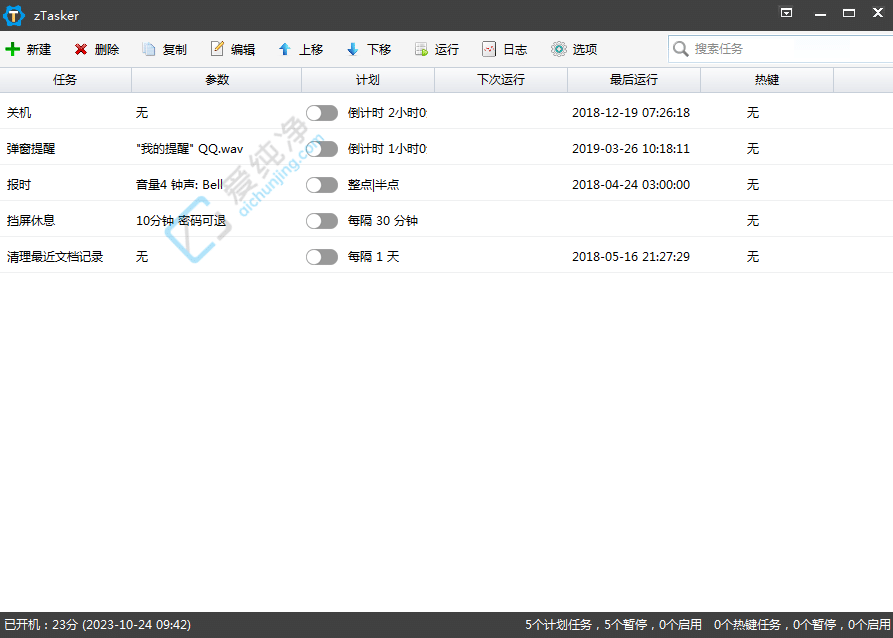893x638 pixels.
Task: Click the 新建 button label
Action: click(x=39, y=50)
